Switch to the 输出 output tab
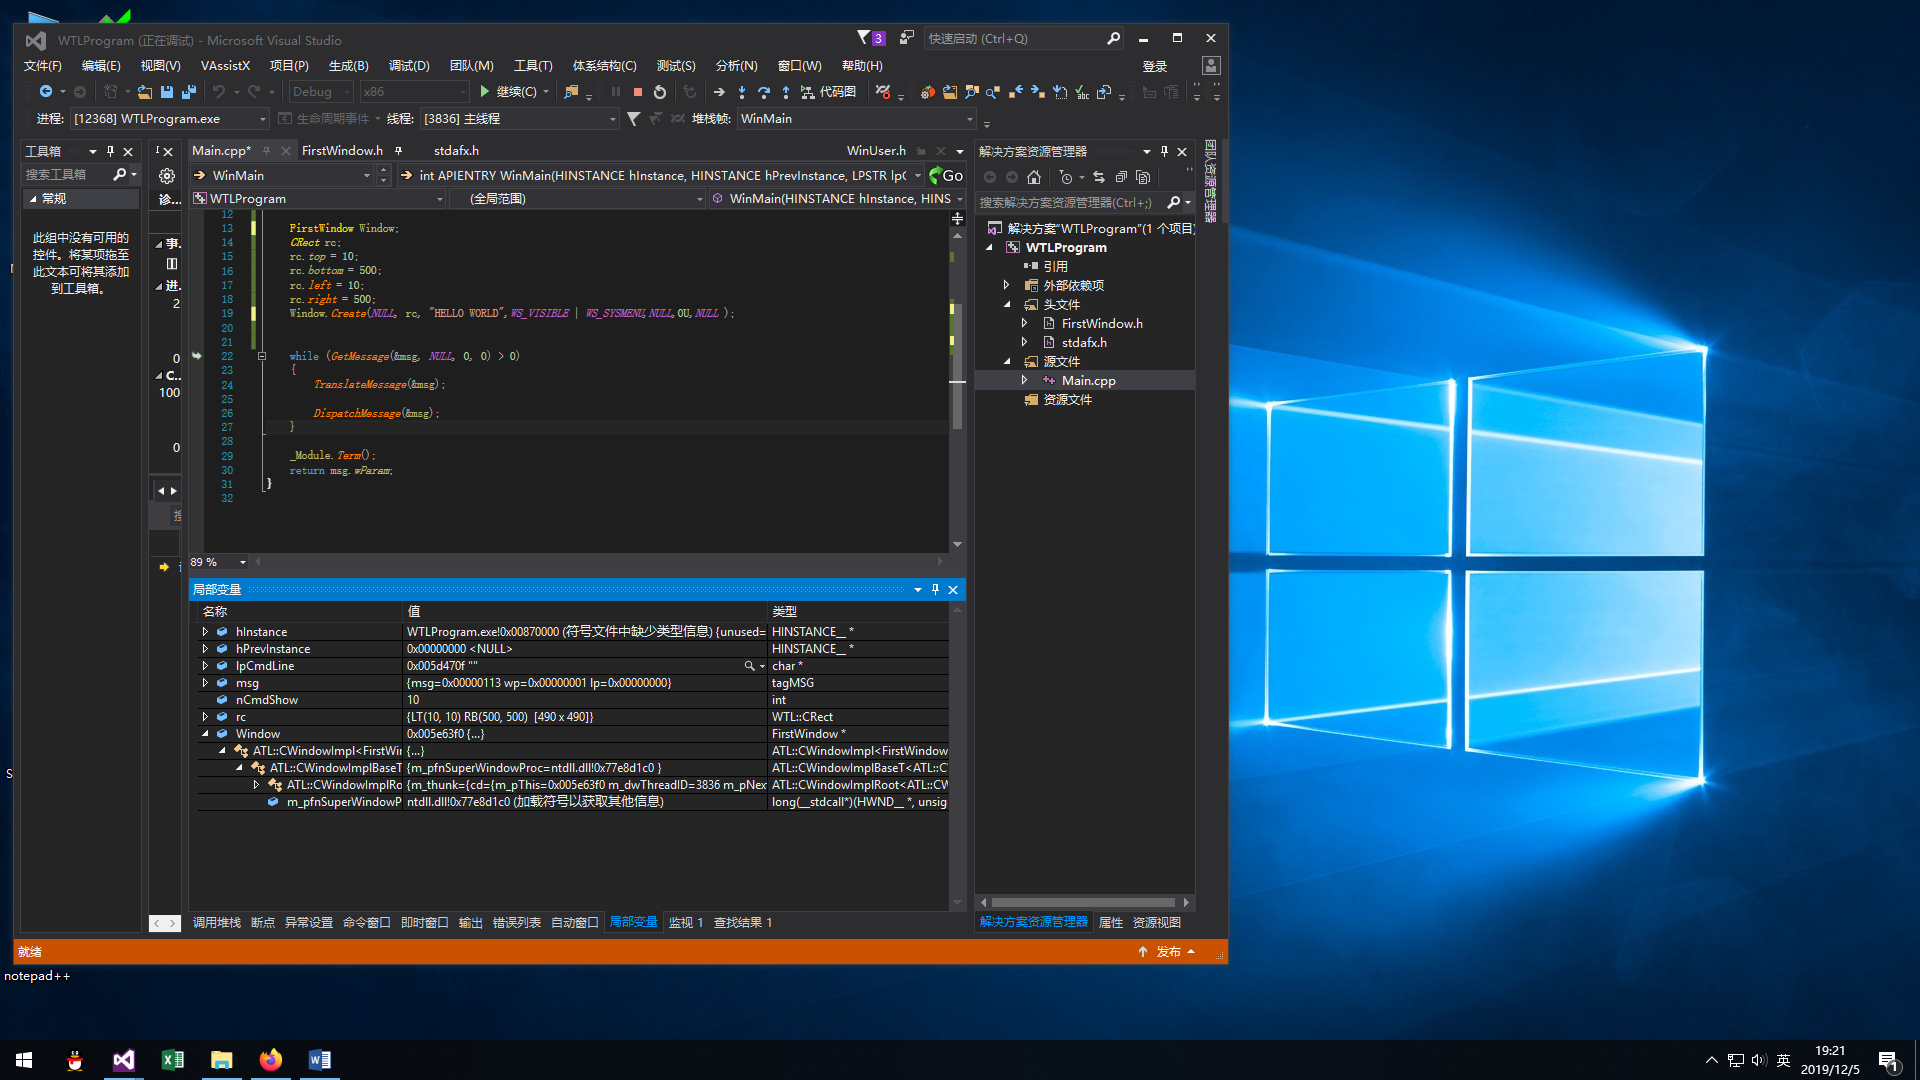 (471, 923)
